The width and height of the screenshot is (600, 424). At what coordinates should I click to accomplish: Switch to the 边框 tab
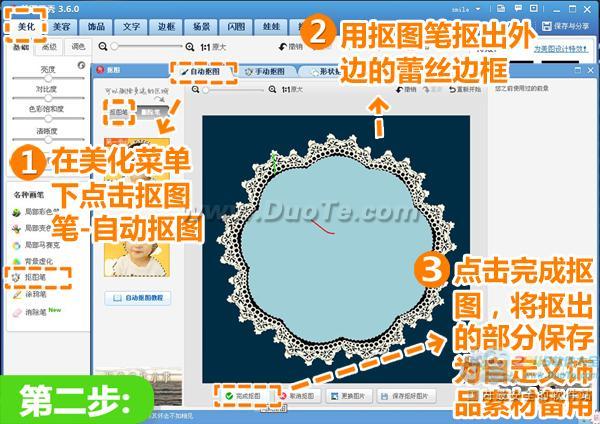click(166, 27)
